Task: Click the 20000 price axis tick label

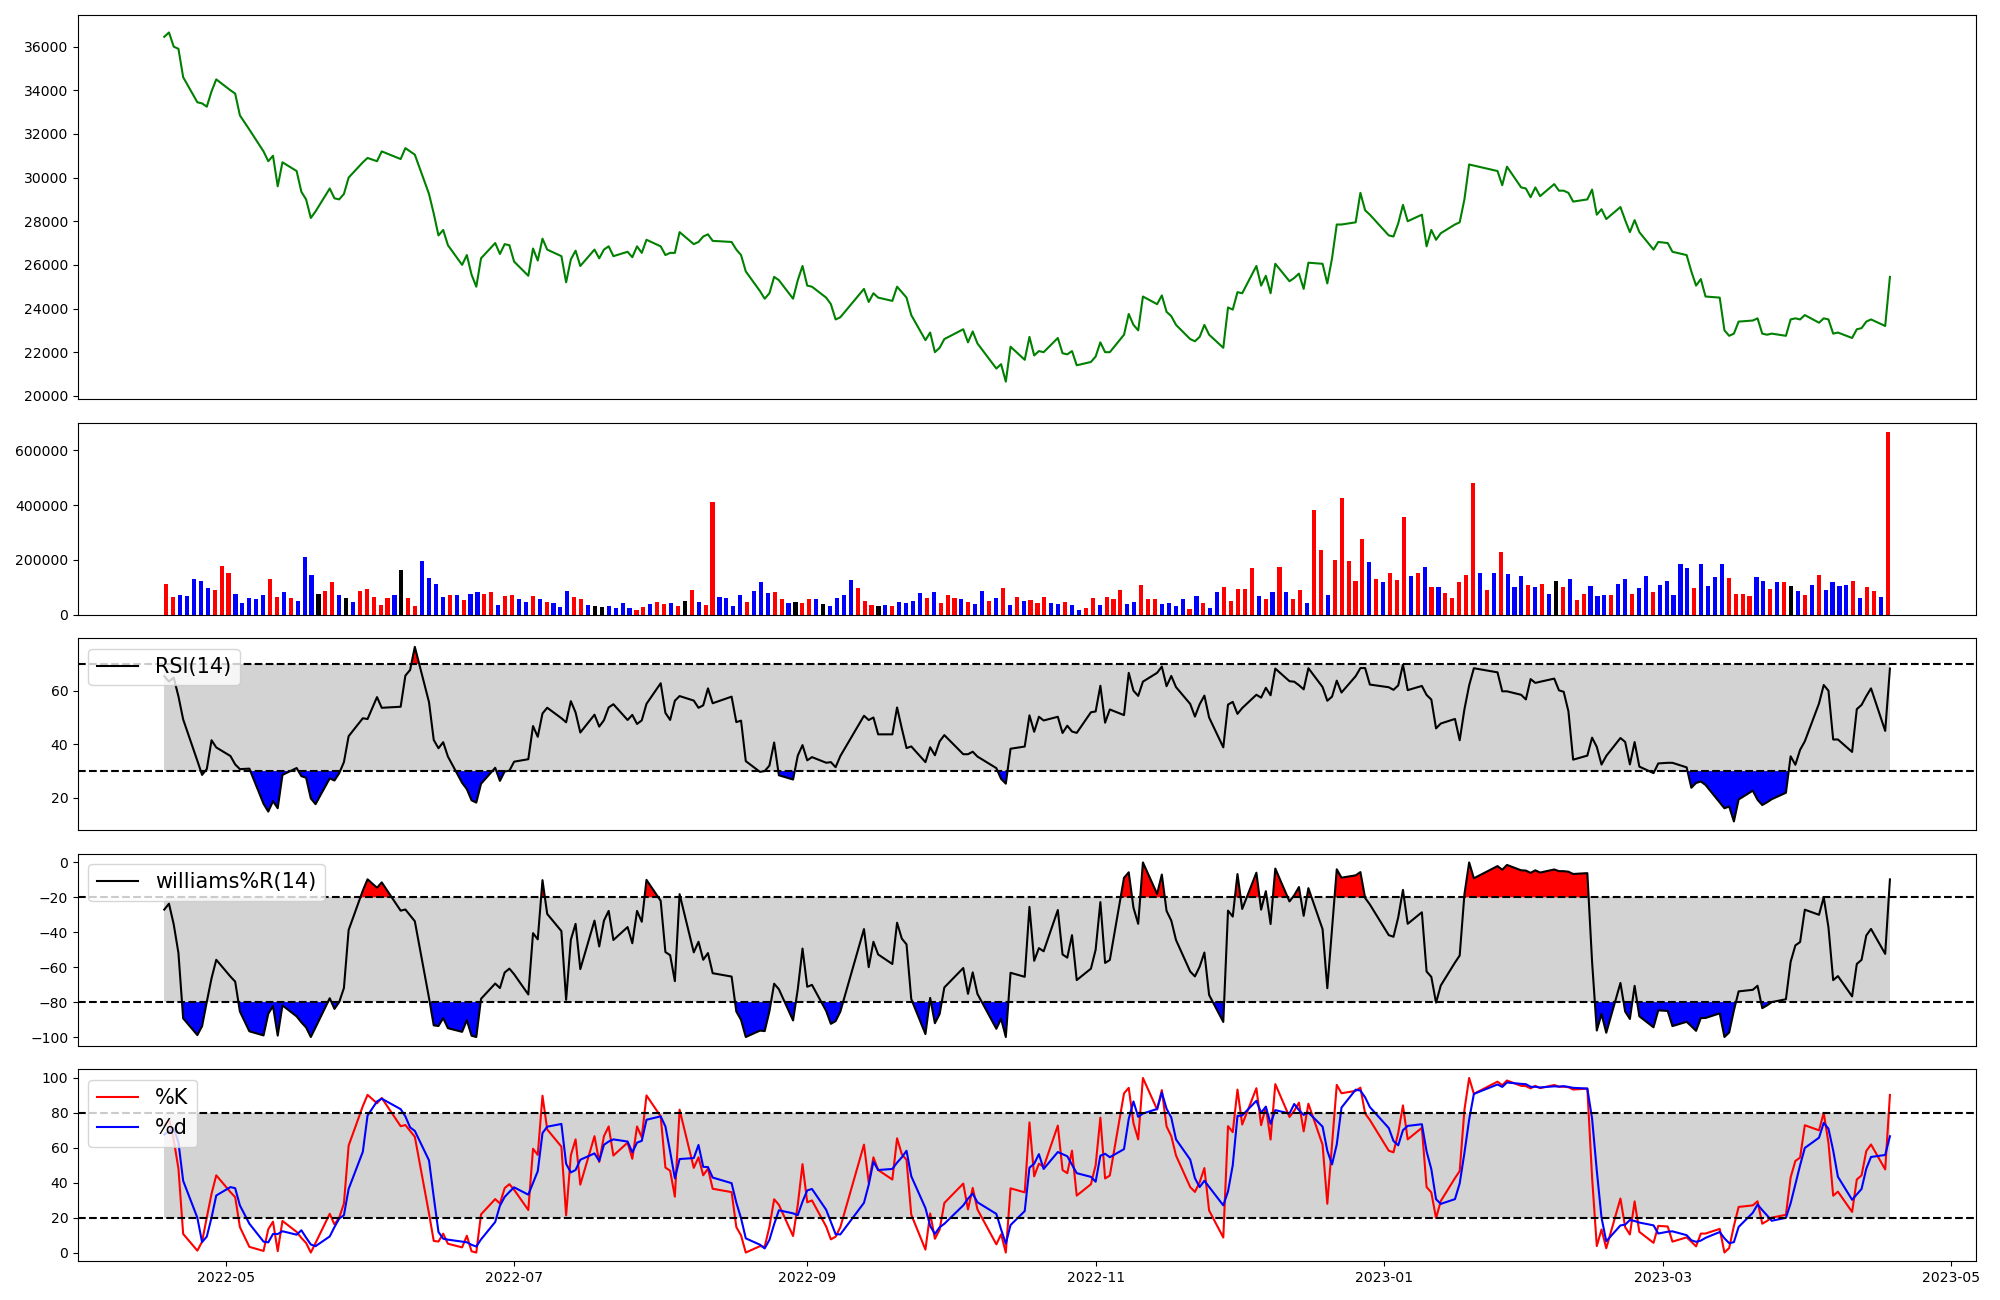Action: click(45, 396)
